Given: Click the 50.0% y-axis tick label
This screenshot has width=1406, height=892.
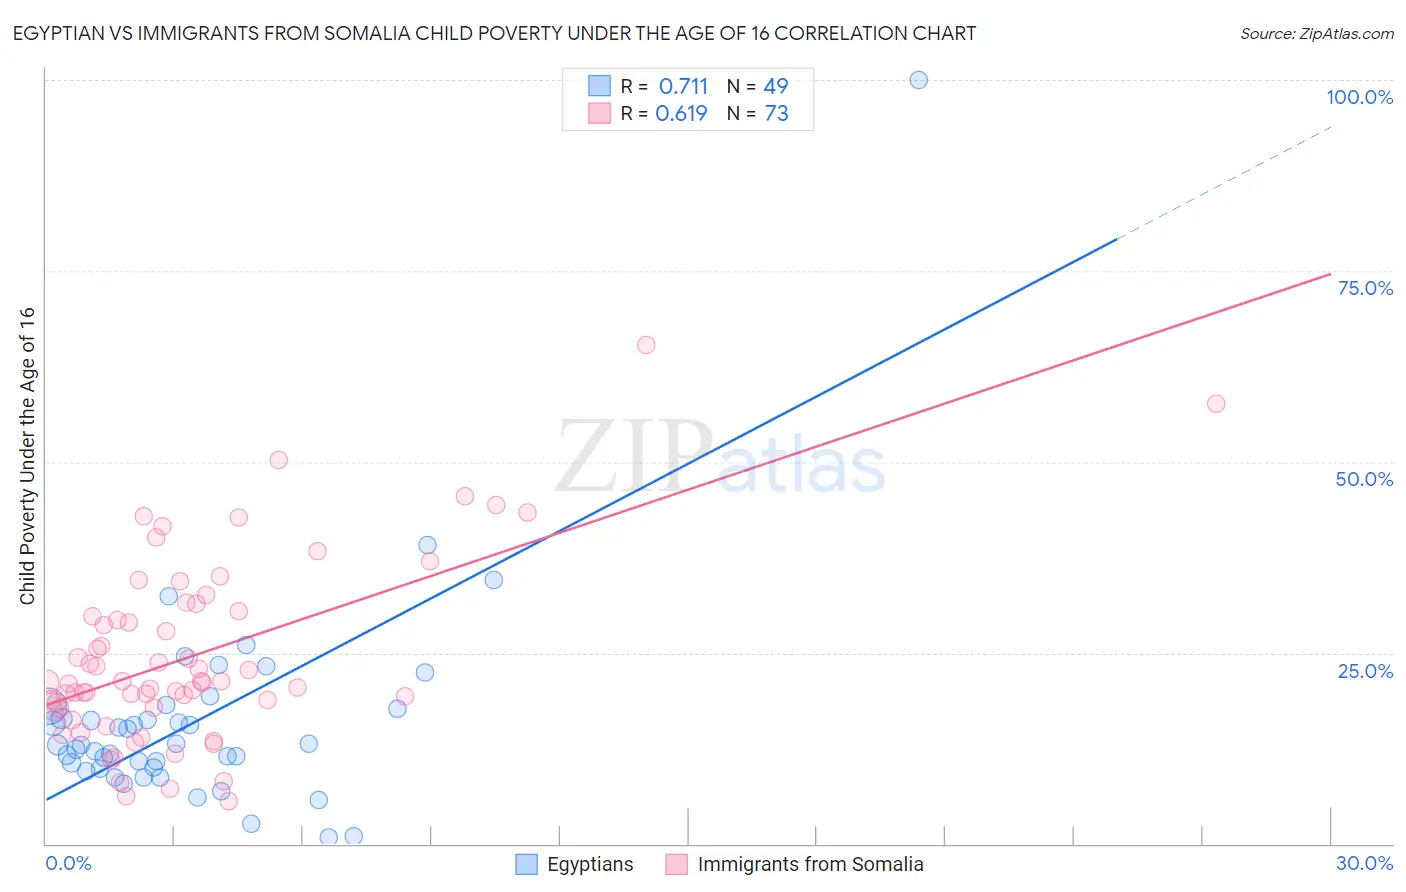Looking at the screenshot, I should click(1364, 479).
